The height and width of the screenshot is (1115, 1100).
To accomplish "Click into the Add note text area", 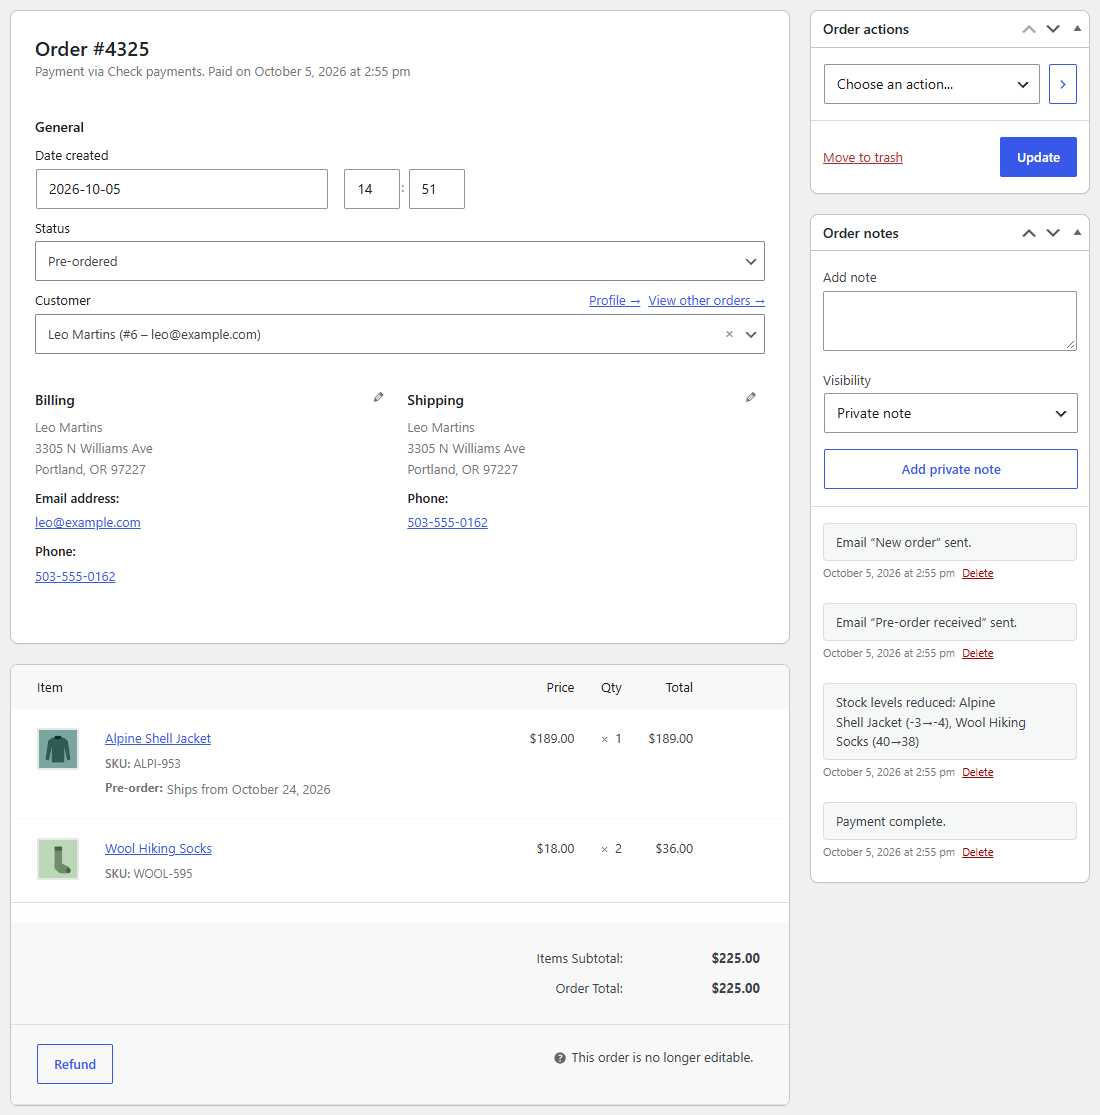I will tap(950, 321).
